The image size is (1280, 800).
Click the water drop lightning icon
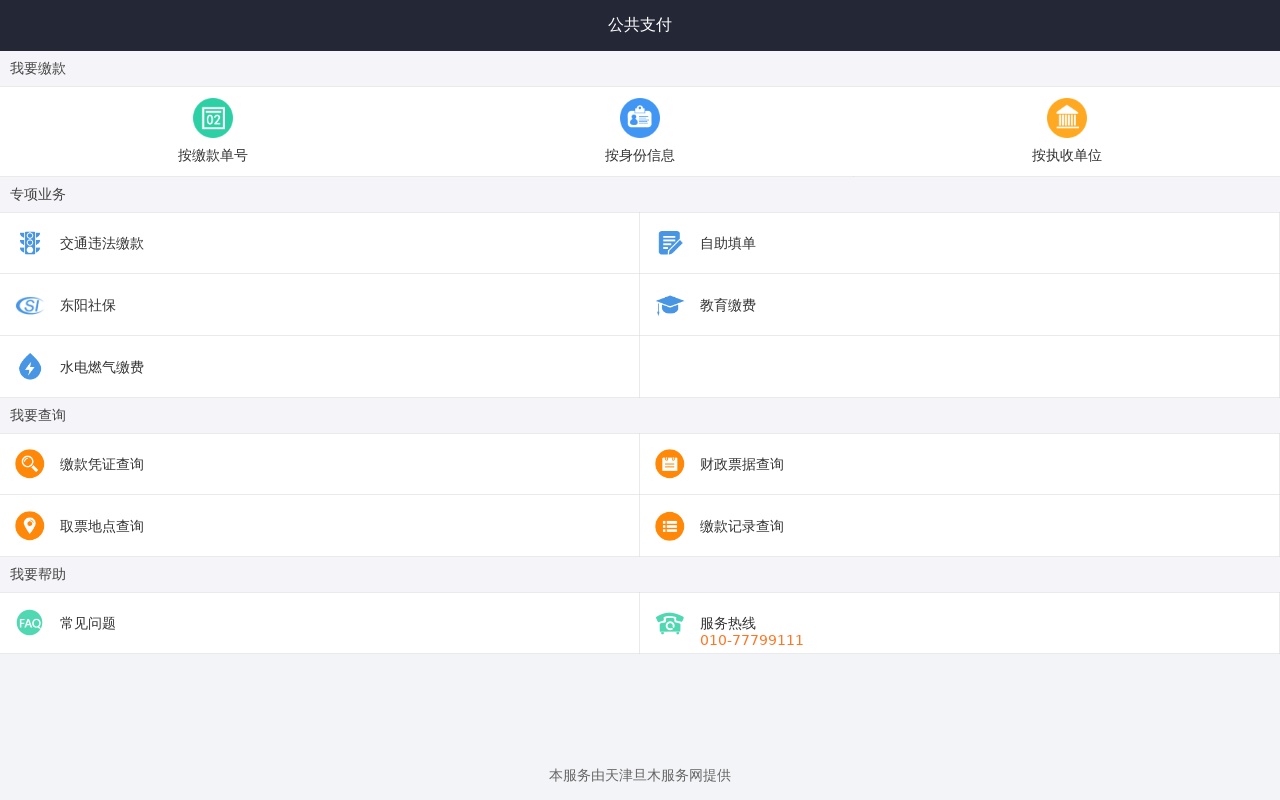tap(30, 367)
